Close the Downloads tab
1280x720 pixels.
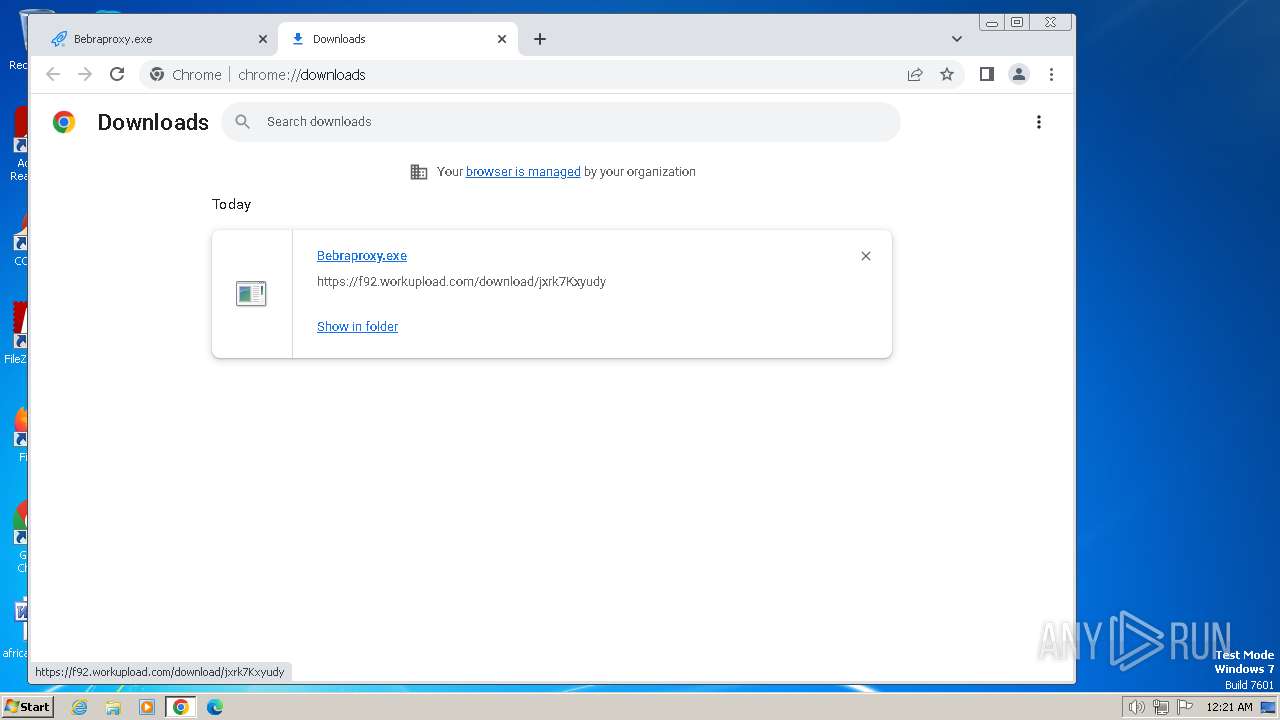[502, 39]
